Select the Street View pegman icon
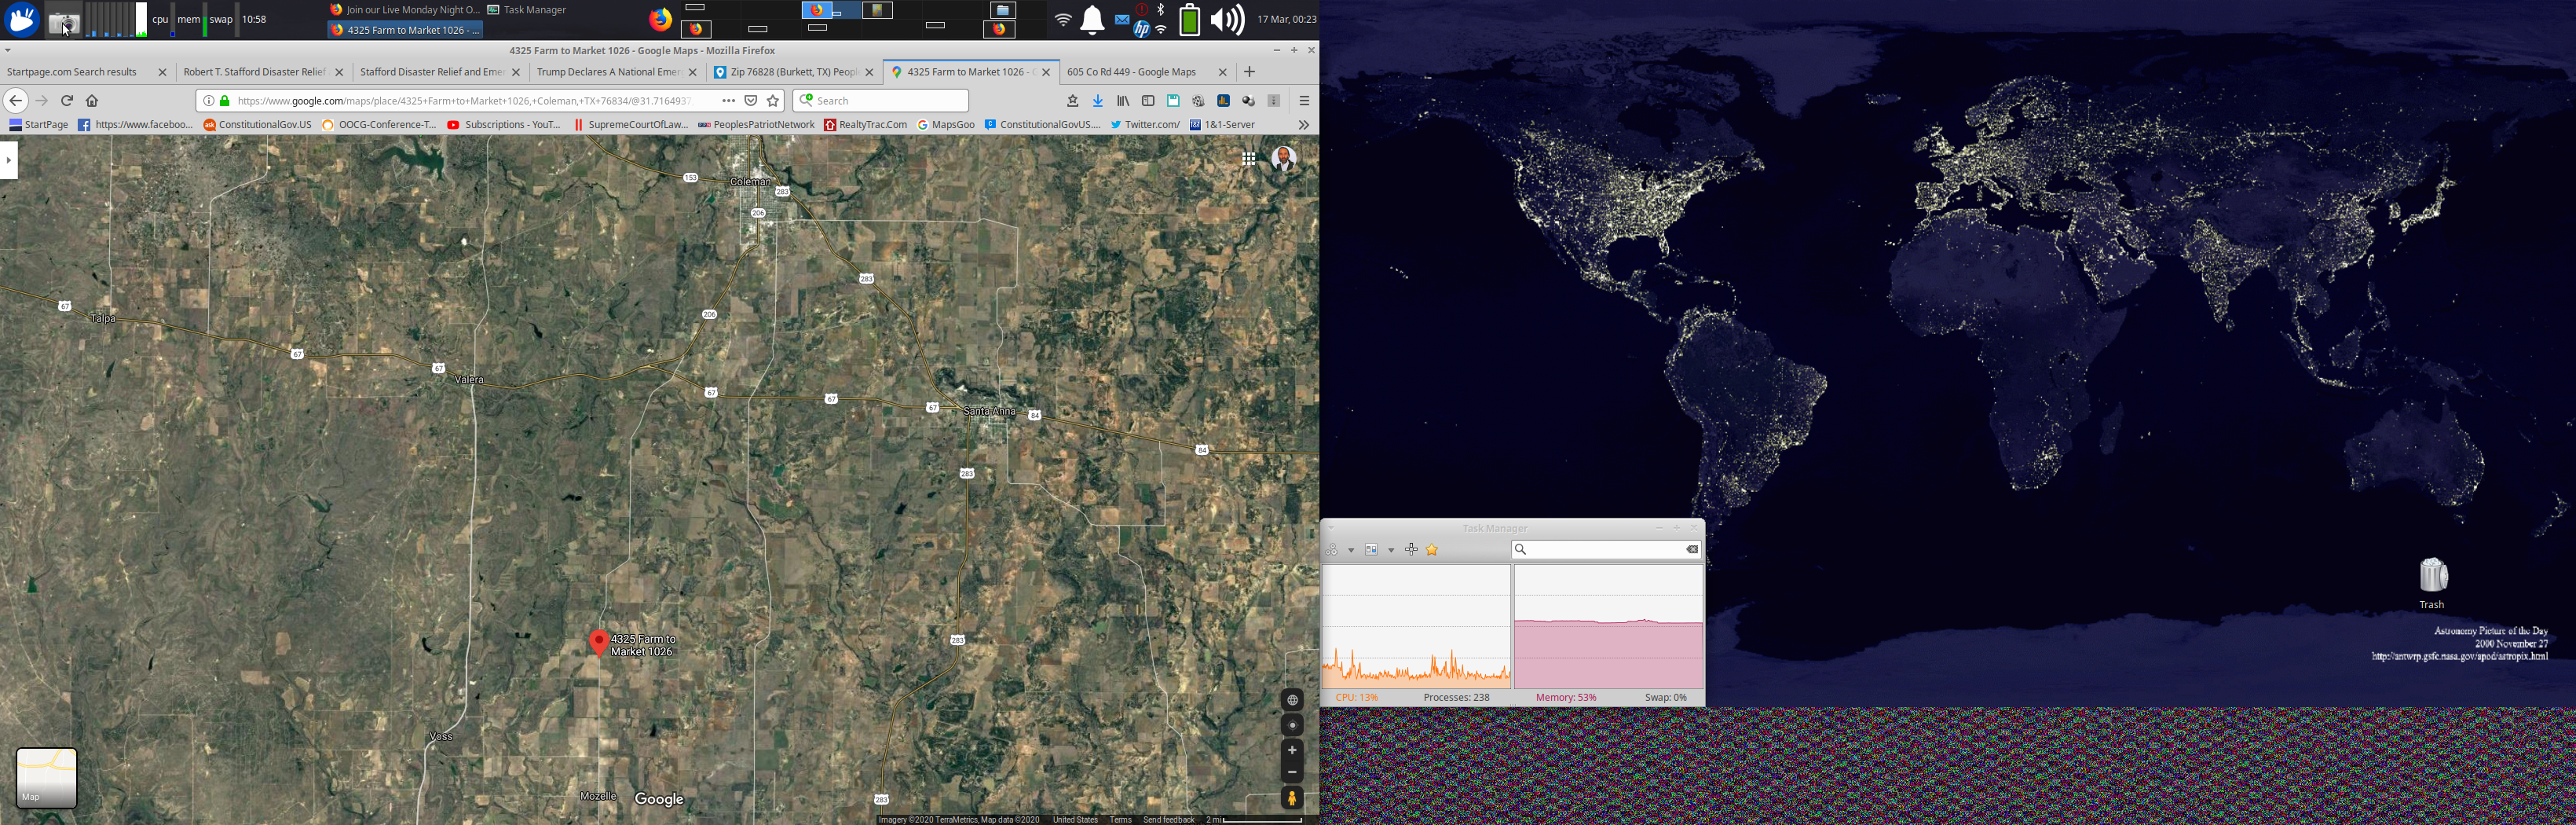This screenshot has width=2576, height=825. click(x=1292, y=798)
